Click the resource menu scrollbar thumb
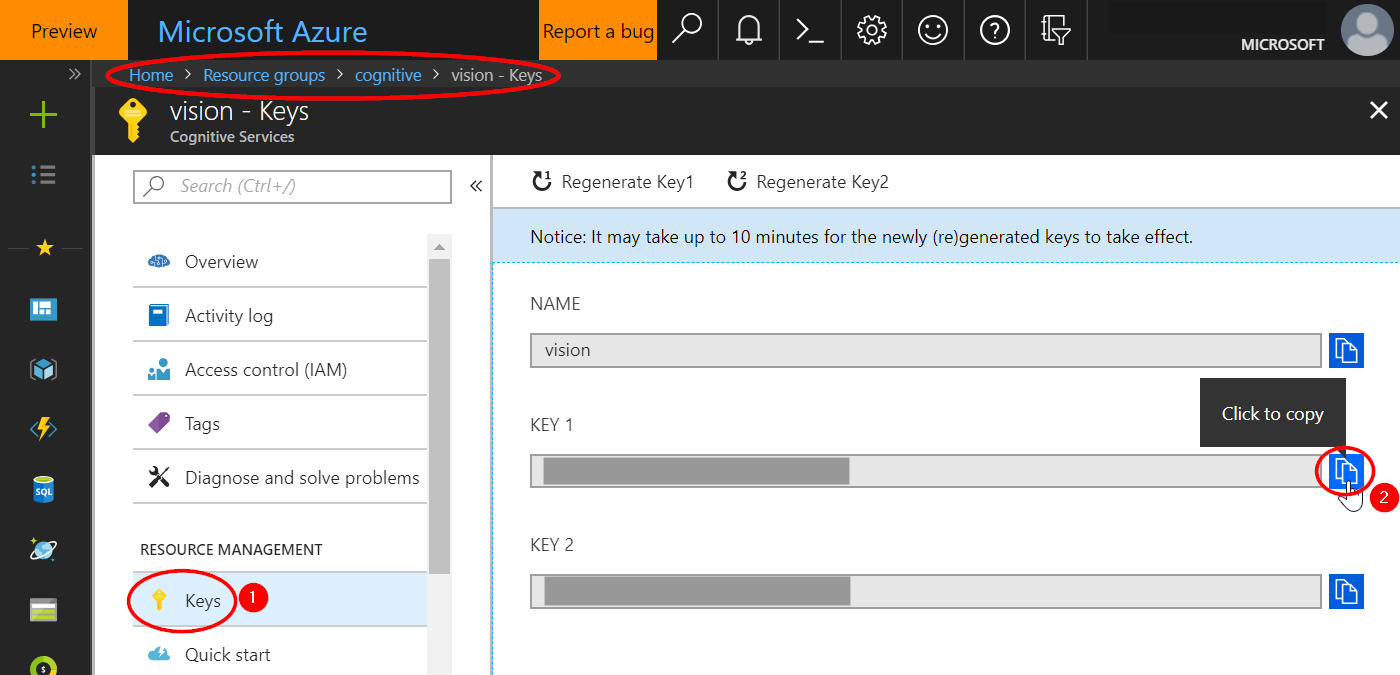This screenshot has height=675, width=1400. tap(440, 416)
